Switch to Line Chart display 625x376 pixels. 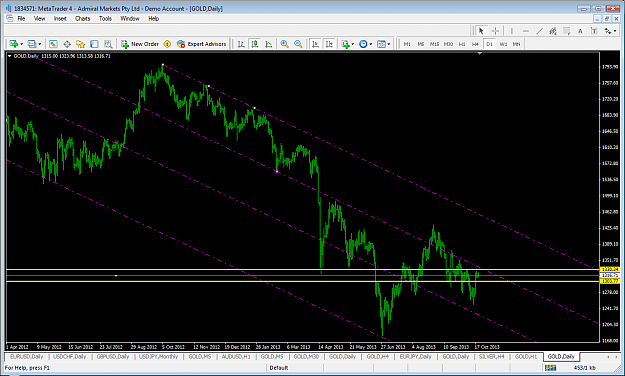269,44
